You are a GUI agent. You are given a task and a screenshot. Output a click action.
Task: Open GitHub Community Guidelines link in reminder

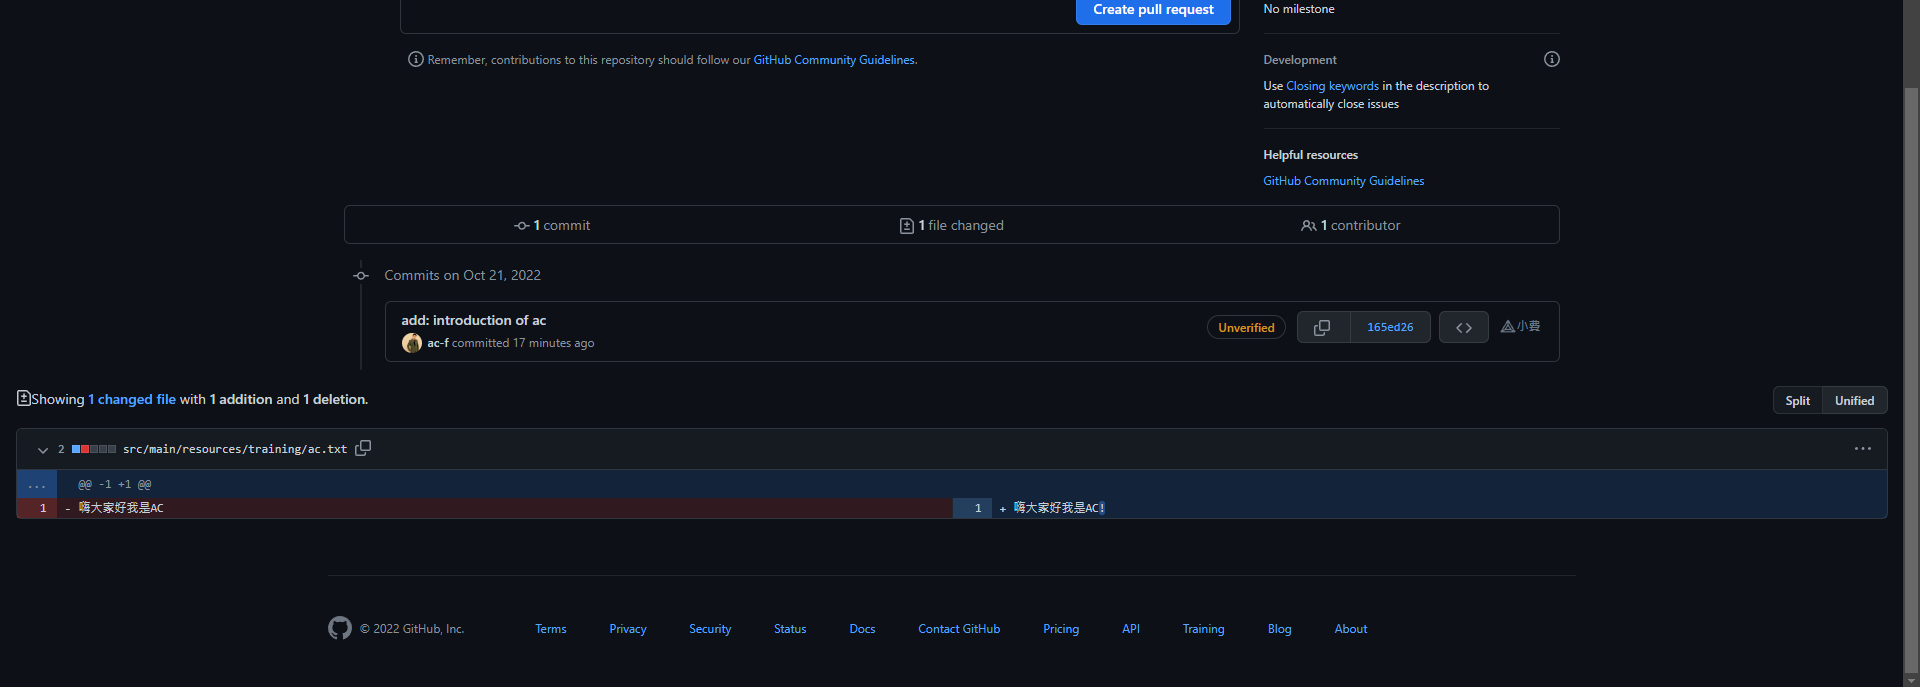click(834, 60)
